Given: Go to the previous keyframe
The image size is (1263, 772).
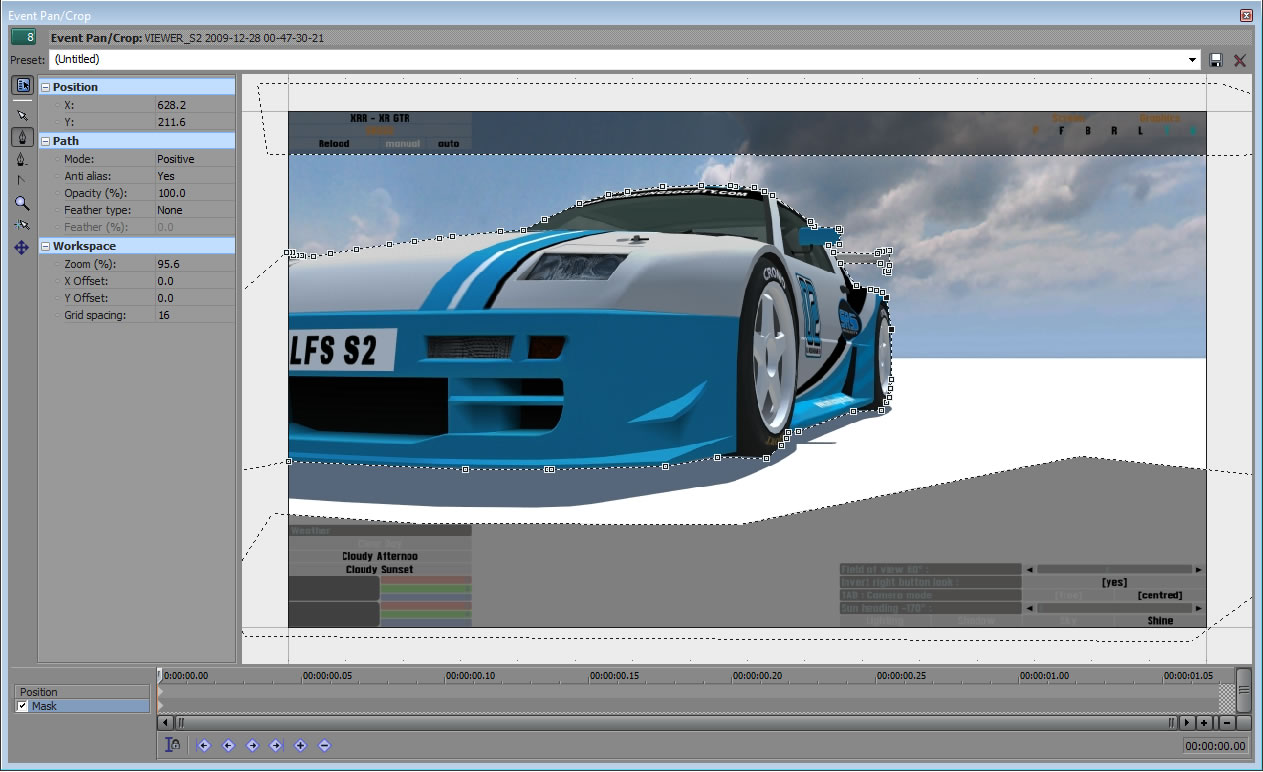Looking at the screenshot, I should point(228,745).
